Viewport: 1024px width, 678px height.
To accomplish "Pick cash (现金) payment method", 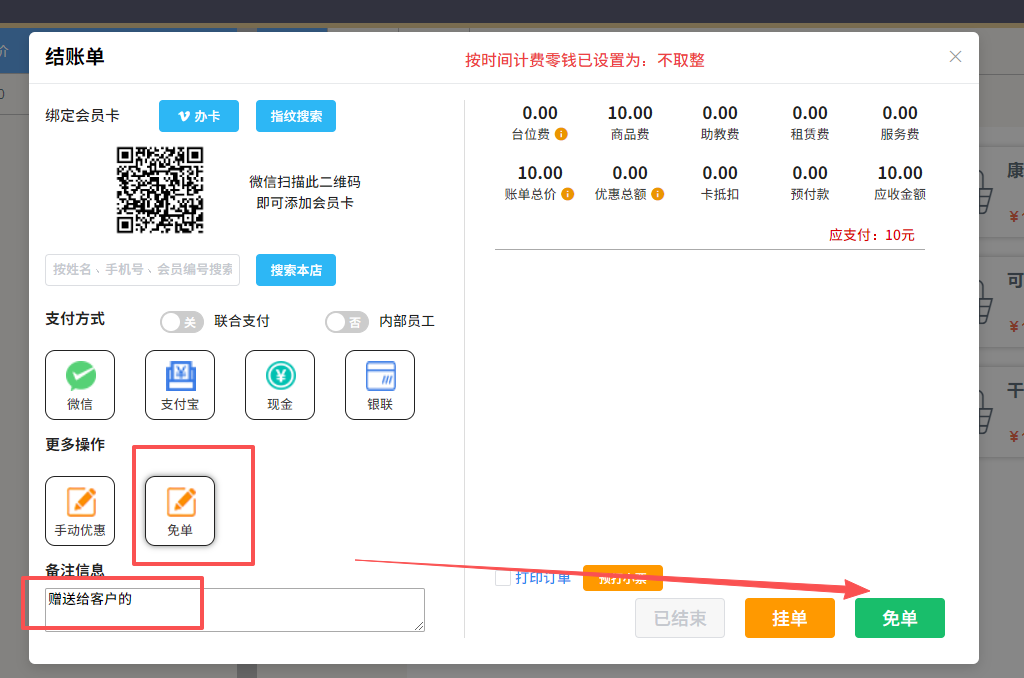I will pyautogui.click(x=280, y=385).
